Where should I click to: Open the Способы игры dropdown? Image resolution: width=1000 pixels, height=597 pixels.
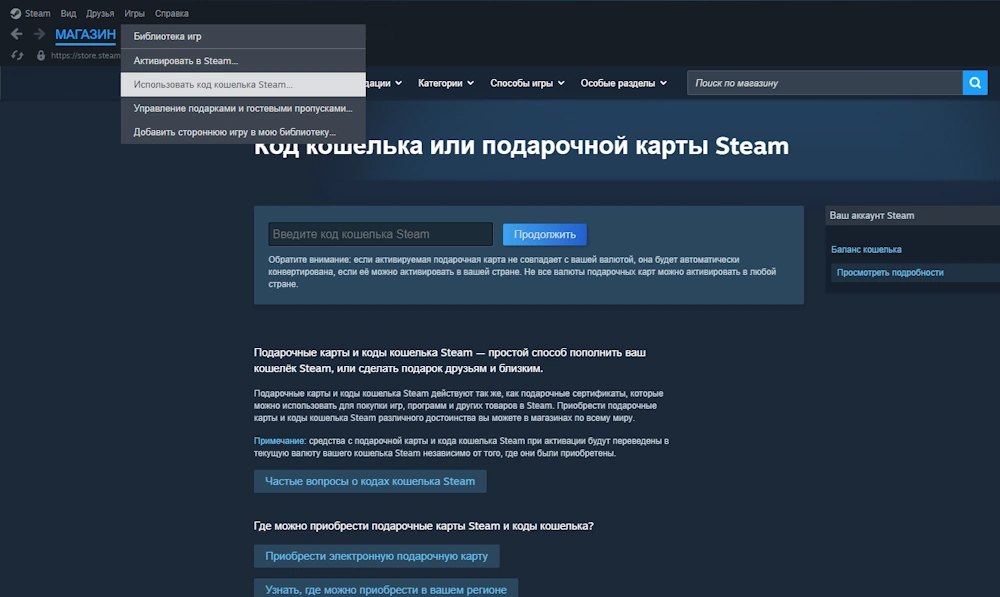527,83
